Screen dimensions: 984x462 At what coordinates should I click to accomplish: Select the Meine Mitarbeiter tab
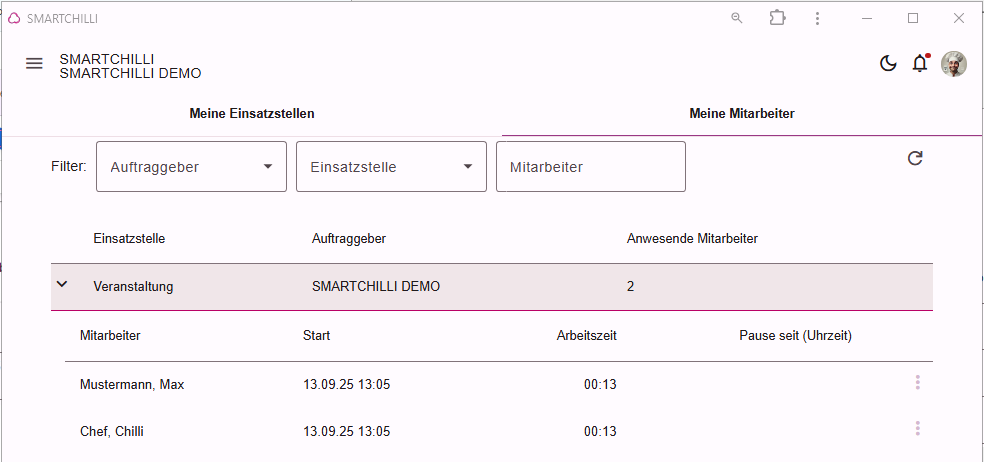(742, 114)
